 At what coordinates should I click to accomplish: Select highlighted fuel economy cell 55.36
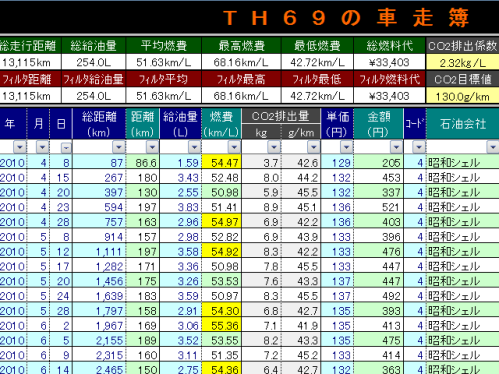[x=222, y=325]
